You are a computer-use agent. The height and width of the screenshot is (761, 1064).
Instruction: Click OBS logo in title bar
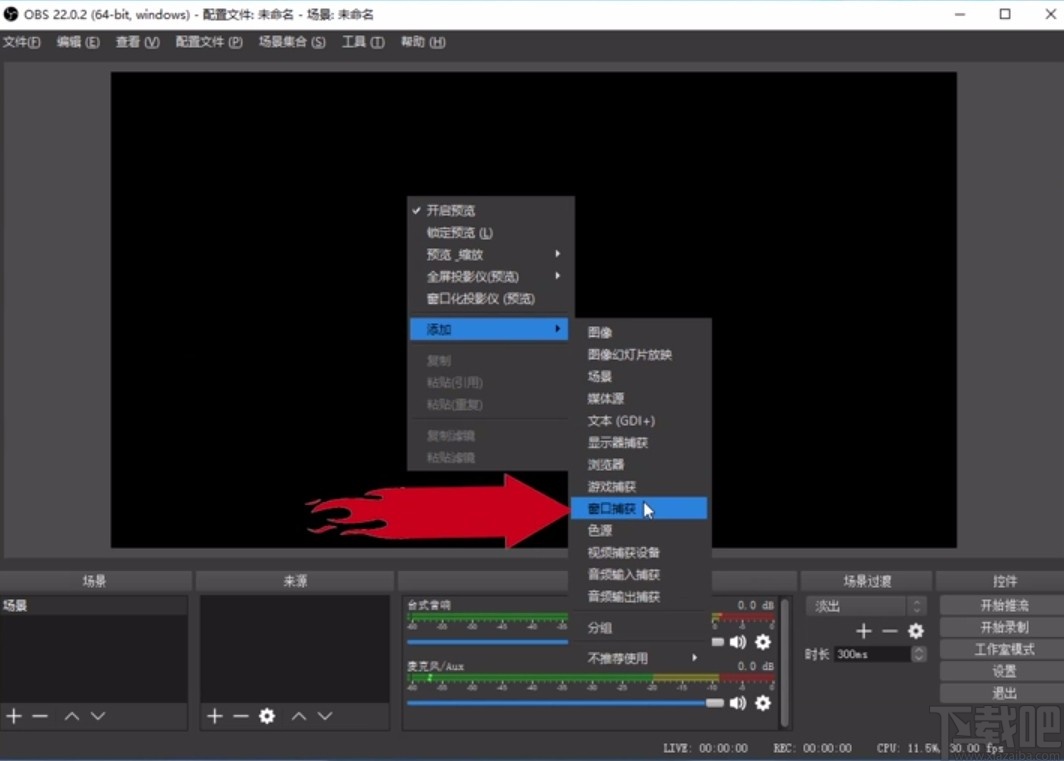11,14
